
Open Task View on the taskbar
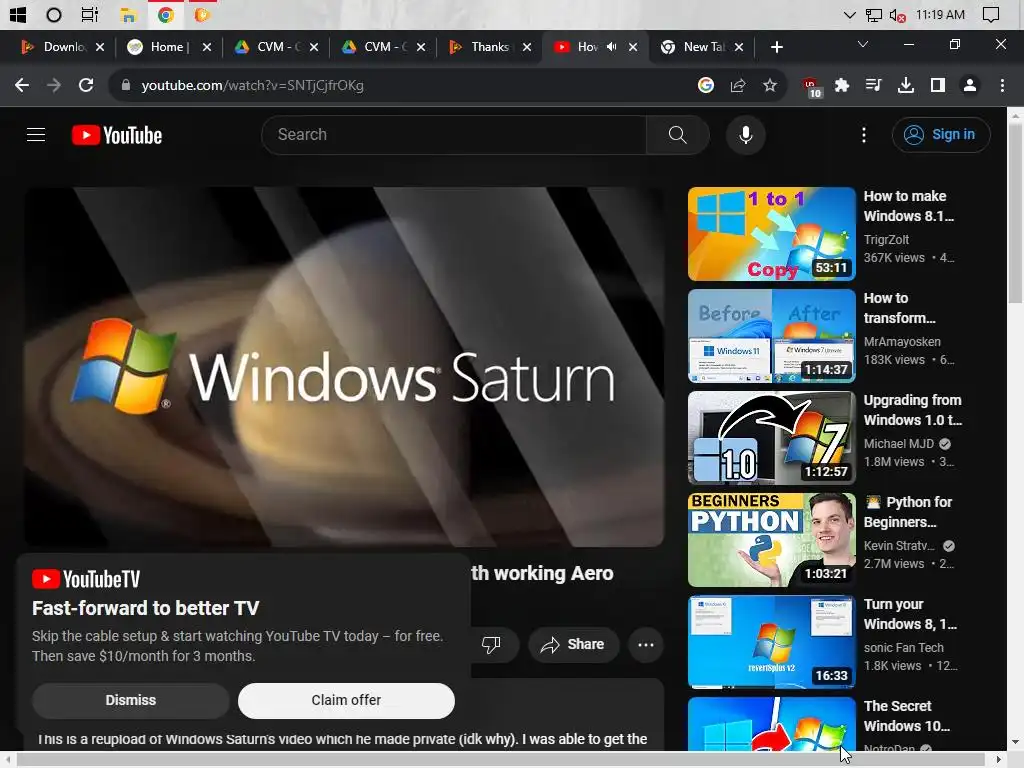pos(89,14)
